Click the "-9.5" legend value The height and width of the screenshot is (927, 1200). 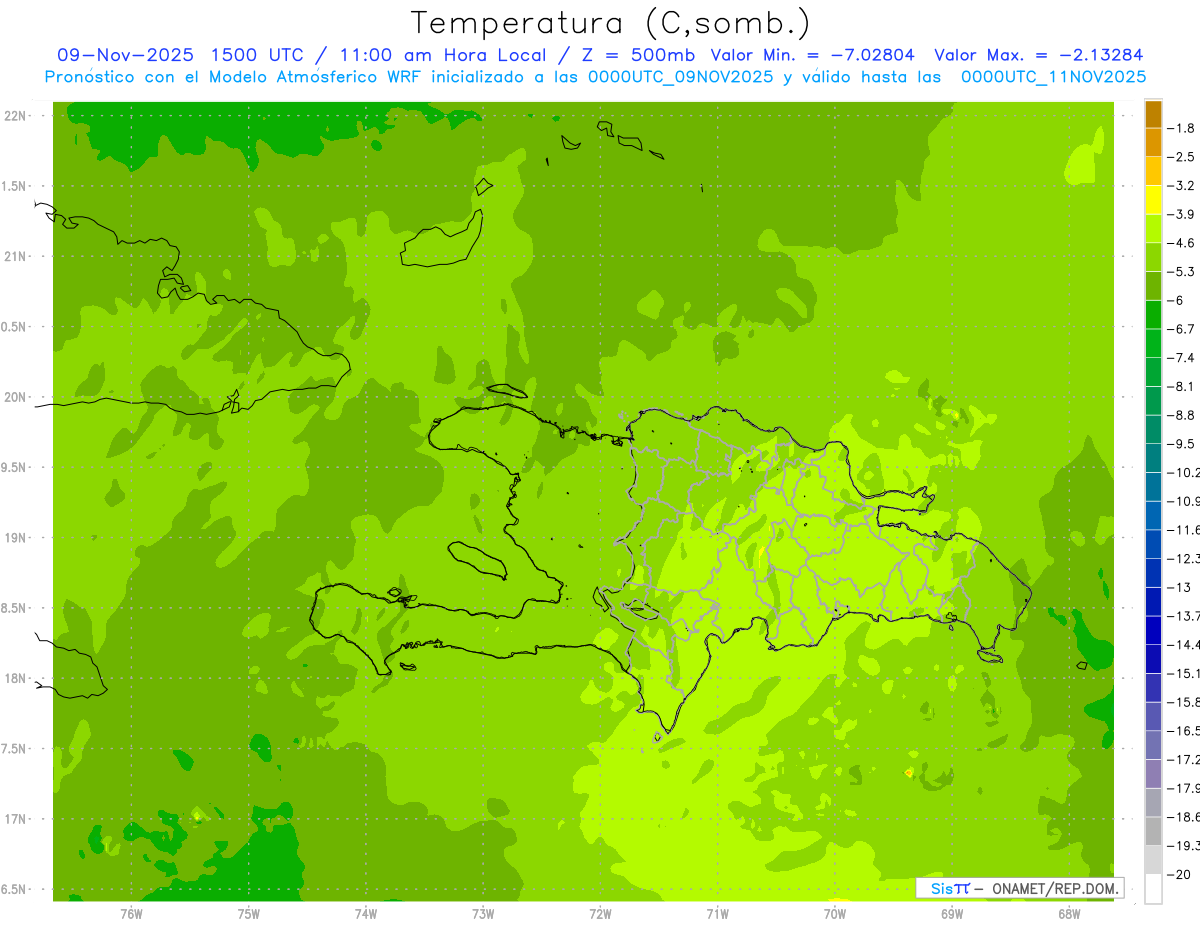1181,444
